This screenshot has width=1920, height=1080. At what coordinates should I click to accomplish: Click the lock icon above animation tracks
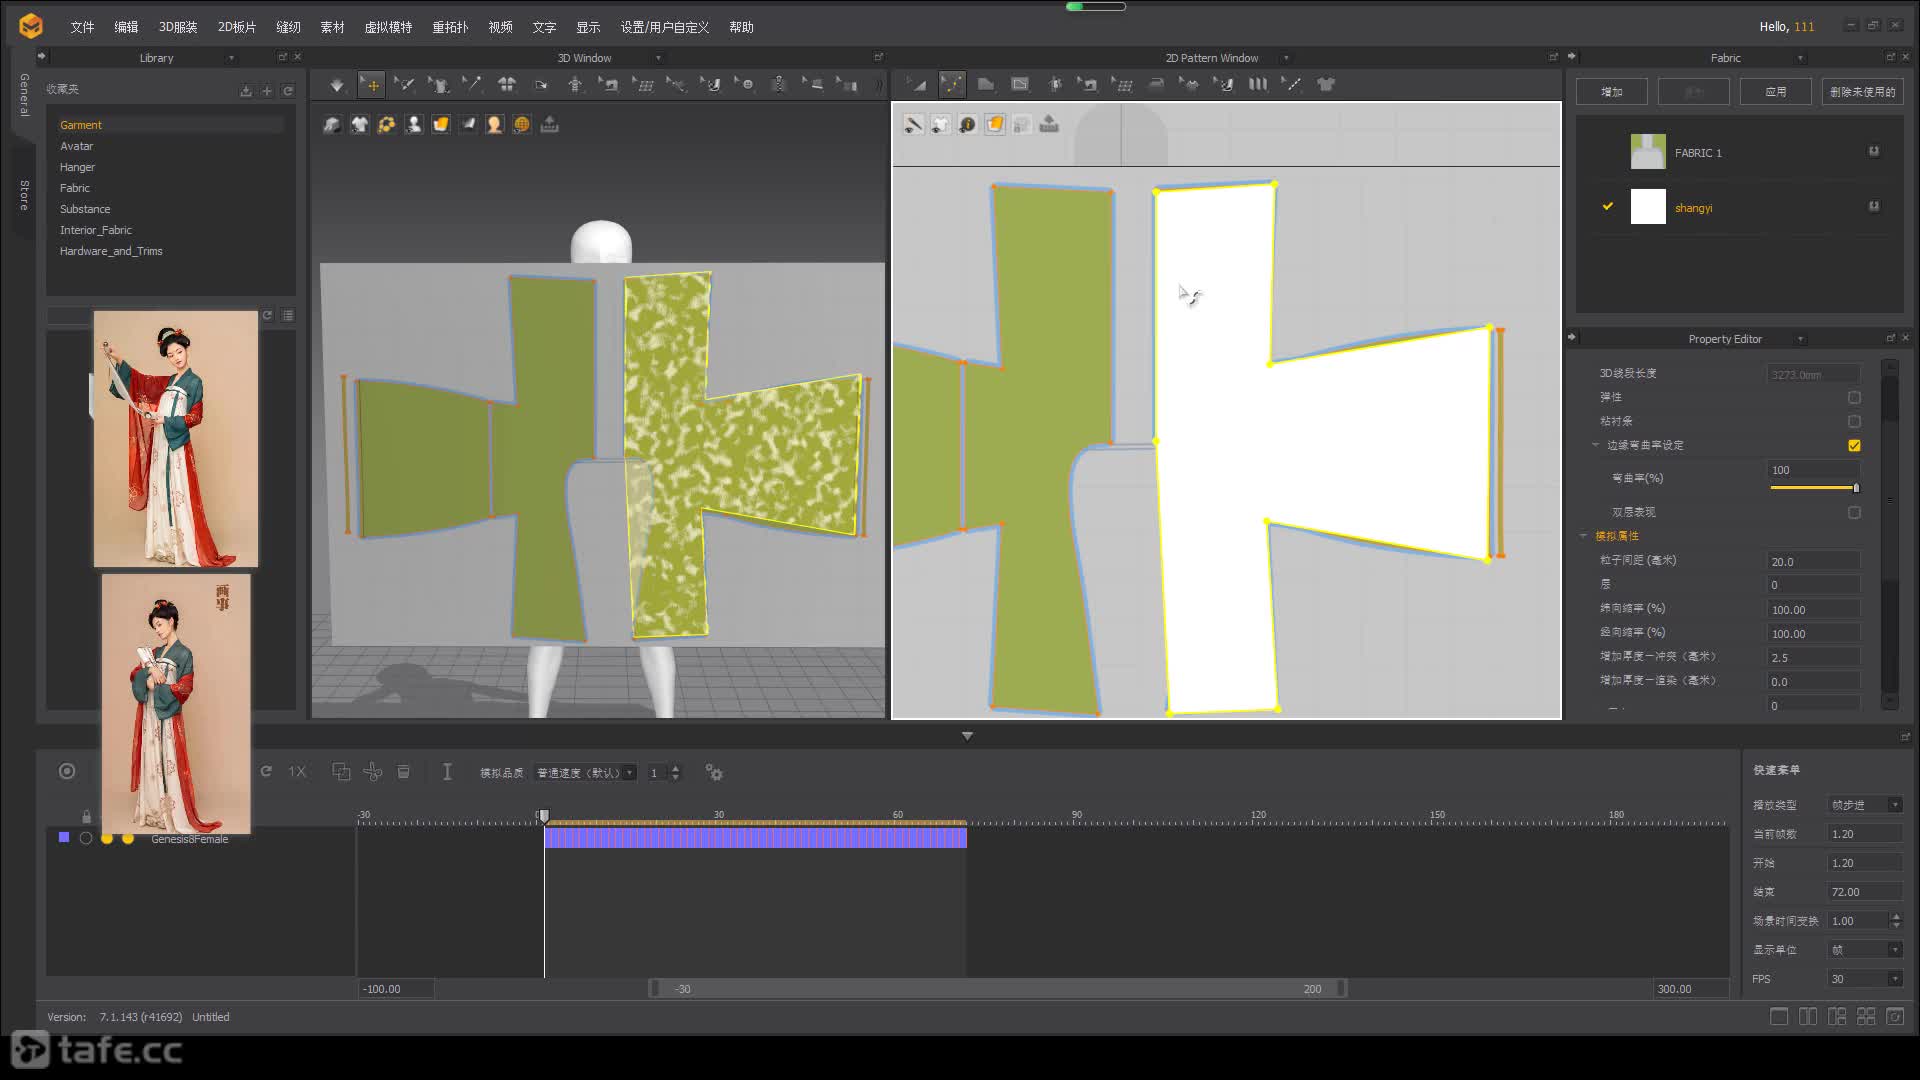pyautogui.click(x=86, y=817)
